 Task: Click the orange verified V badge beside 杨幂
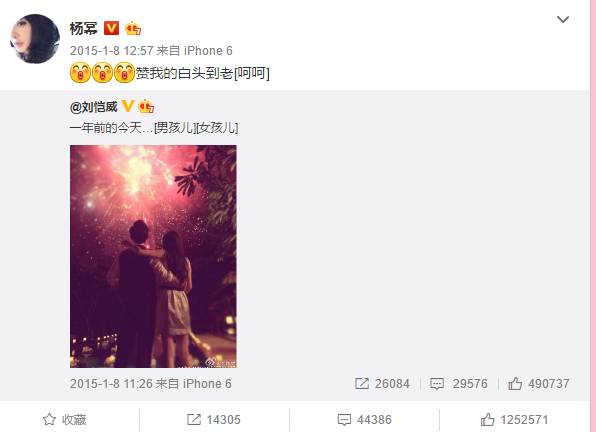click(111, 28)
